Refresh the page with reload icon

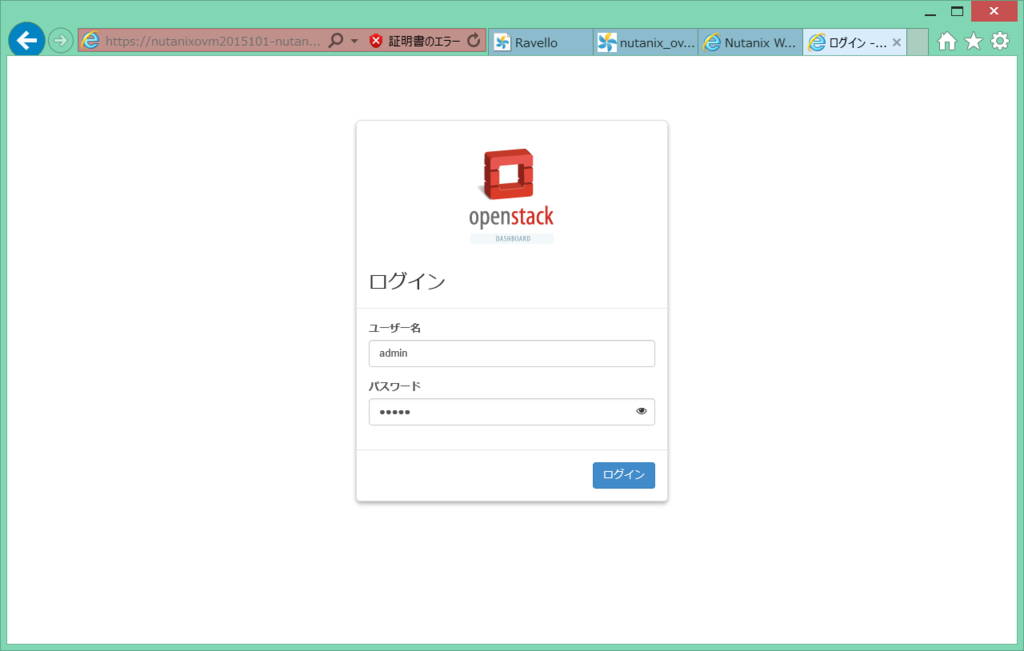[x=474, y=40]
